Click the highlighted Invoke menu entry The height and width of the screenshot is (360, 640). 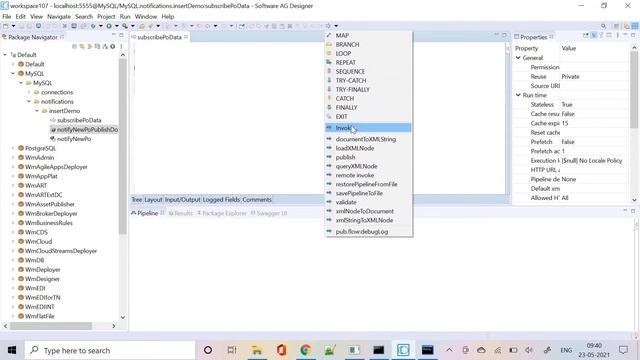tap(369, 128)
